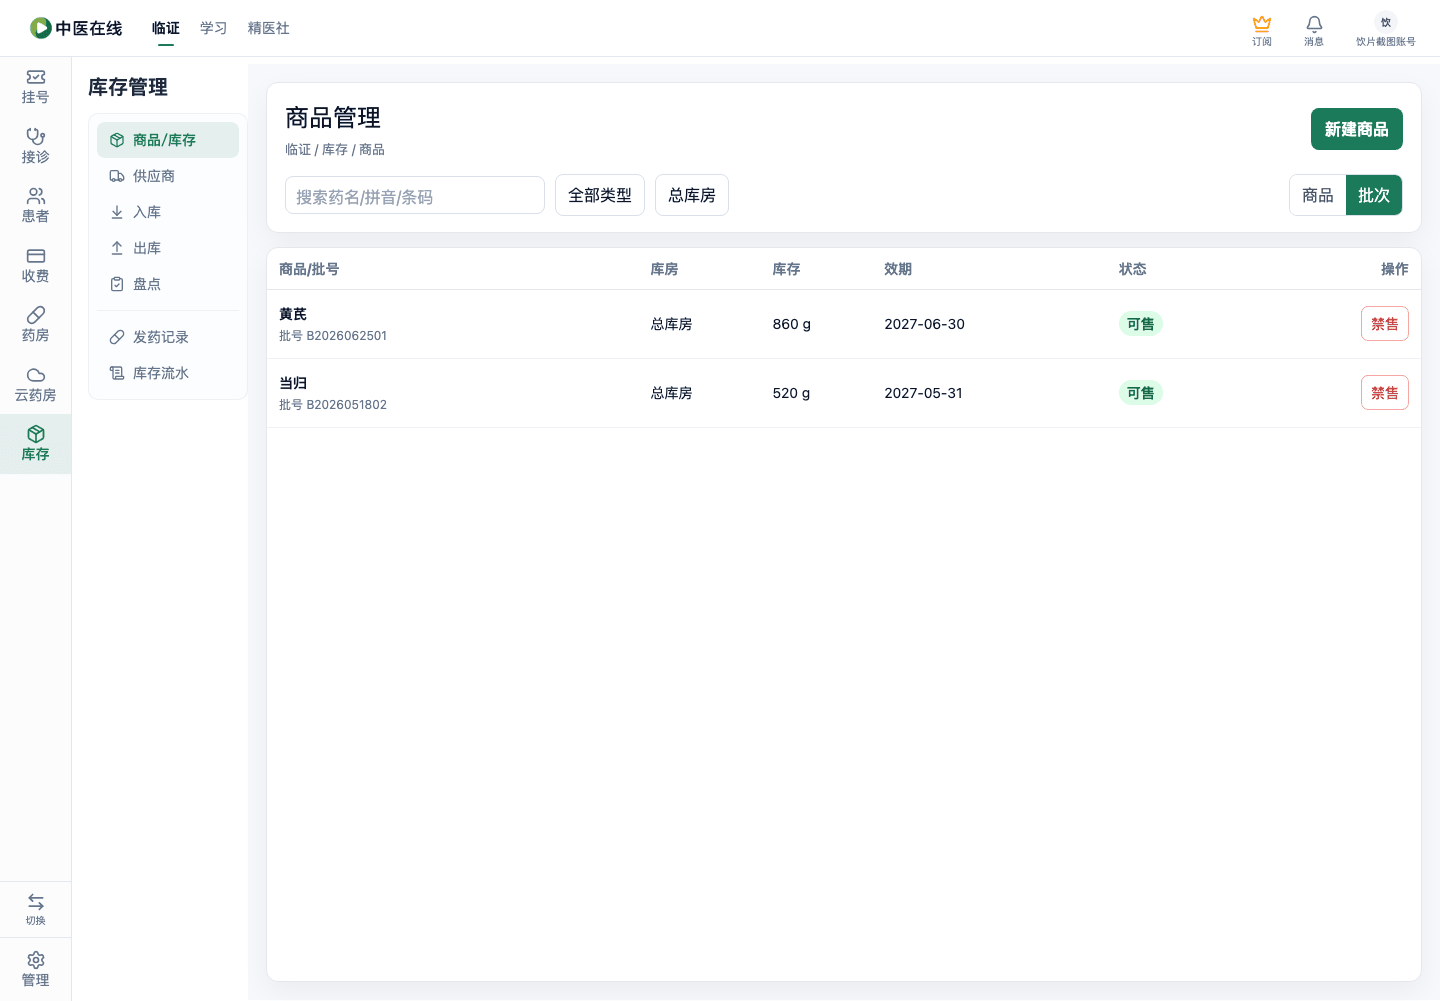Open 发药记录 menu item
Viewport: 1440px width, 1001px height.
pyautogui.click(x=168, y=337)
